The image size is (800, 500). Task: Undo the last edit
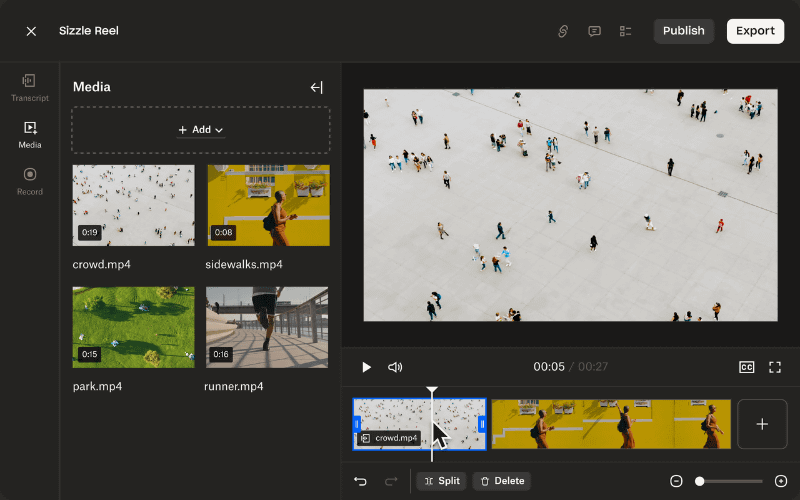tap(360, 481)
